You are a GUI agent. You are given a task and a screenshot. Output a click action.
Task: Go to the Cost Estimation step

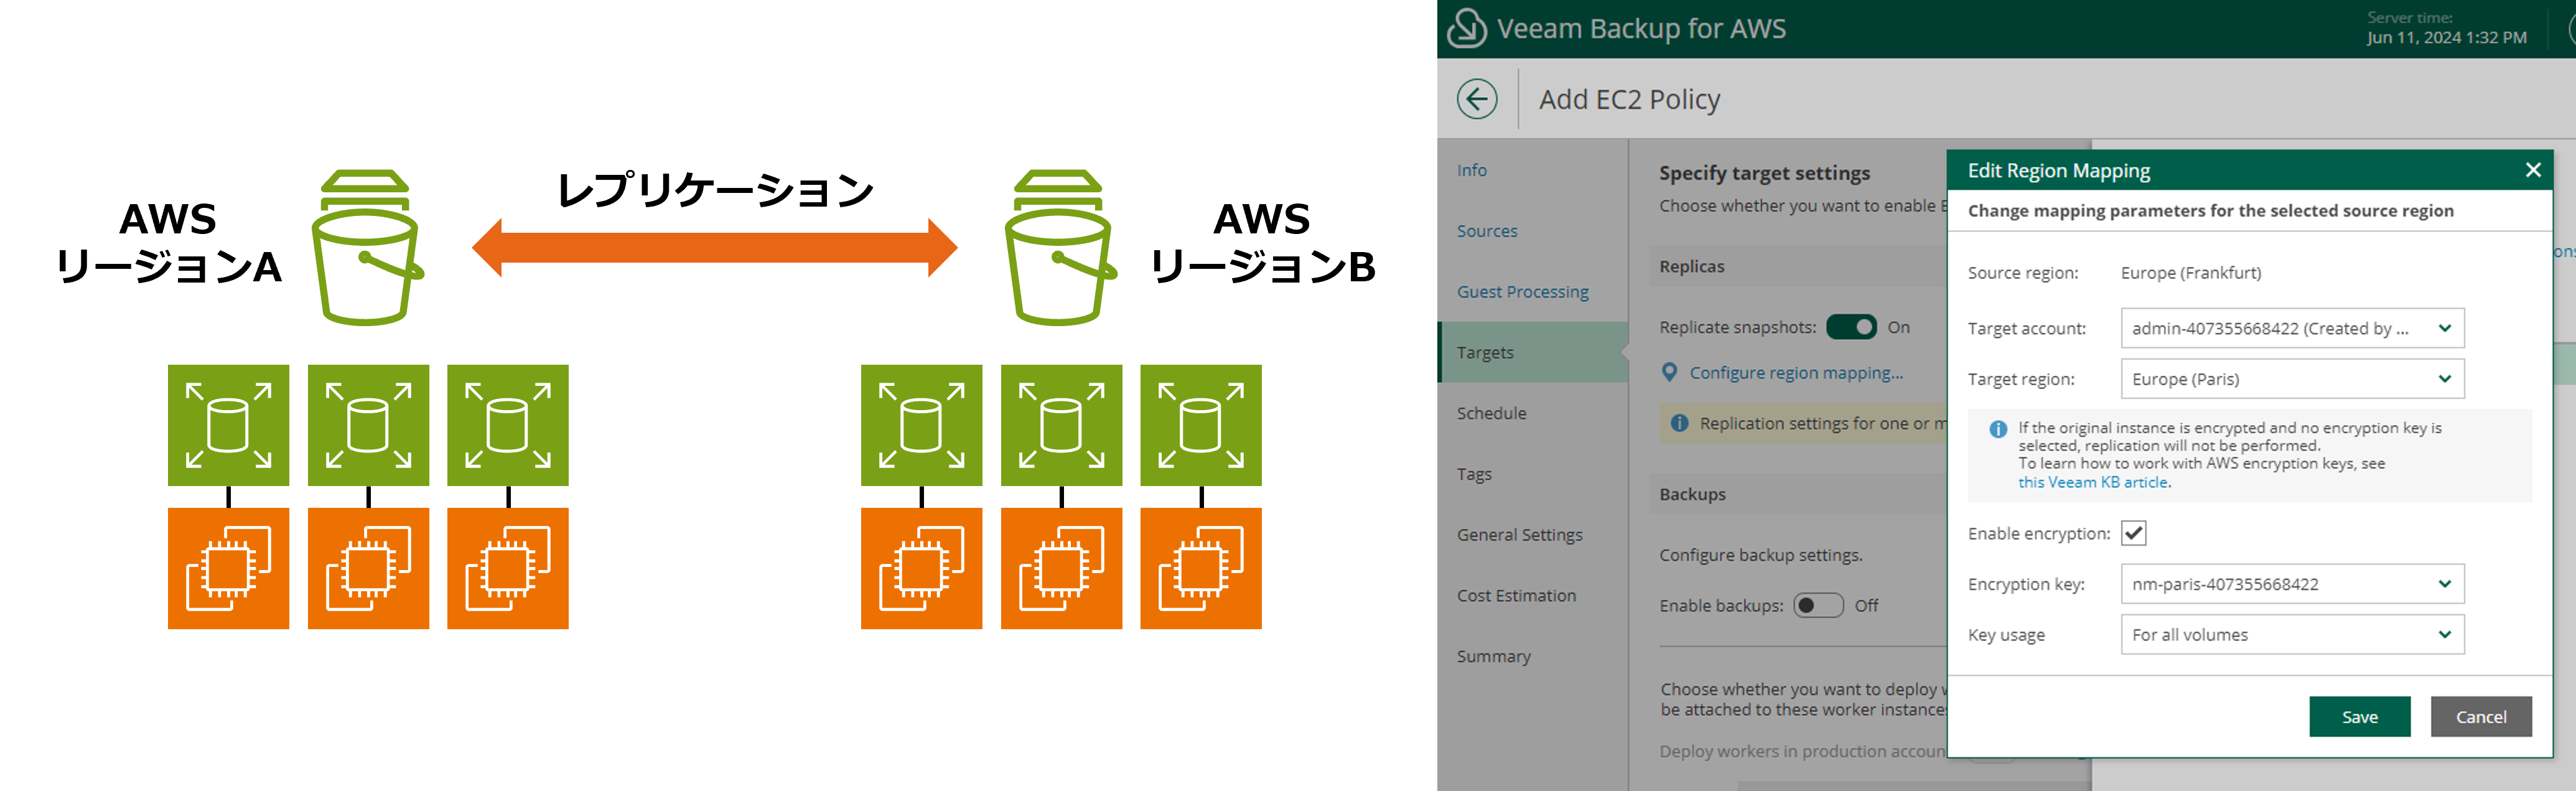point(1516,595)
